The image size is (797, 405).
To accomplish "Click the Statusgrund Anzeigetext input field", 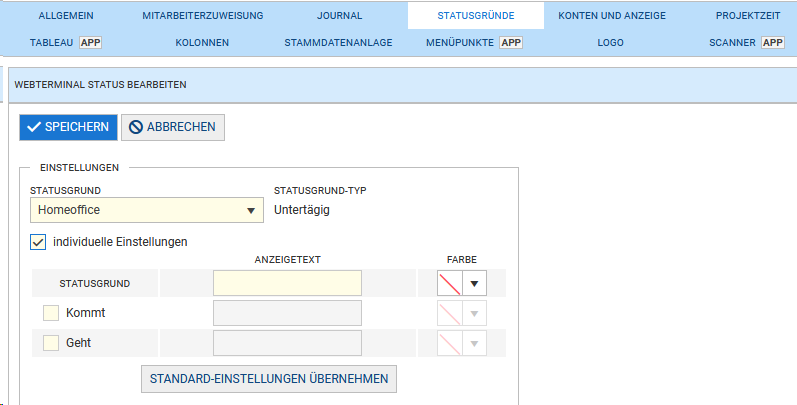I will tap(287, 283).
